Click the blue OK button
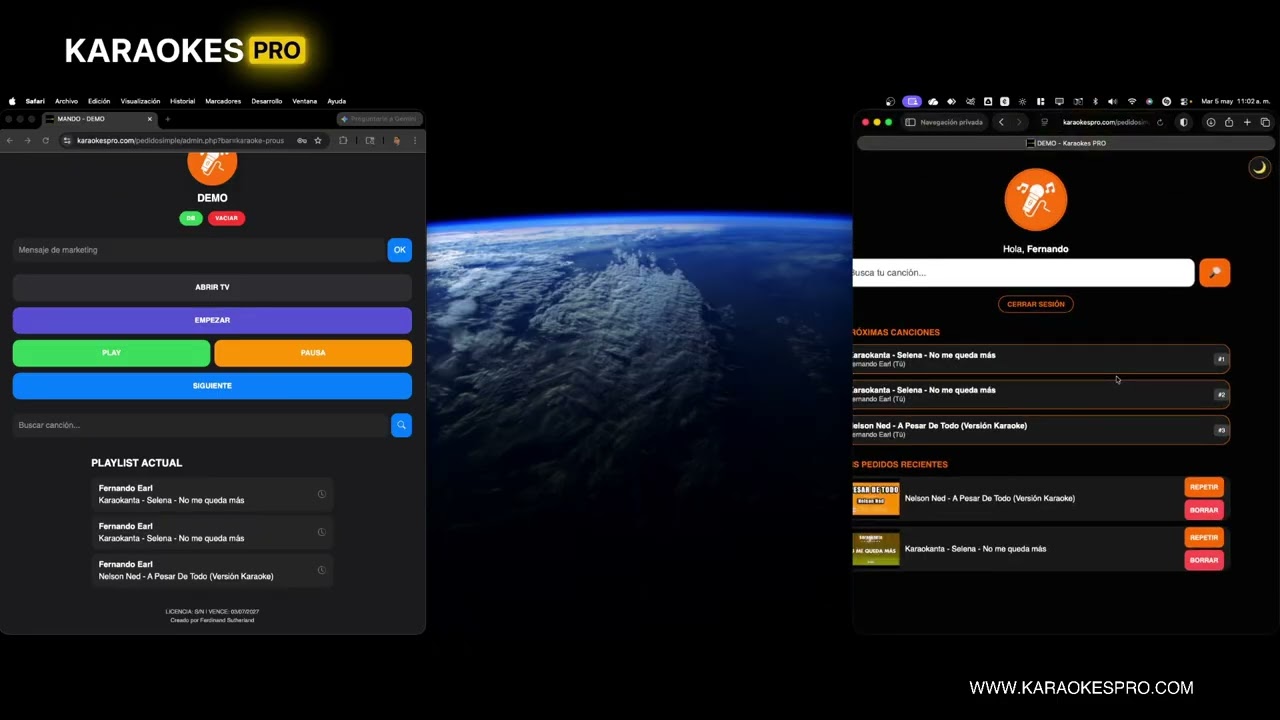 pyautogui.click(x=400, y=250)
